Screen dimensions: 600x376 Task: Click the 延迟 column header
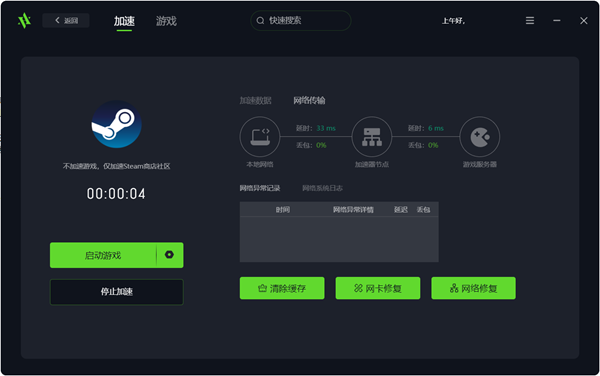[401, 210]
